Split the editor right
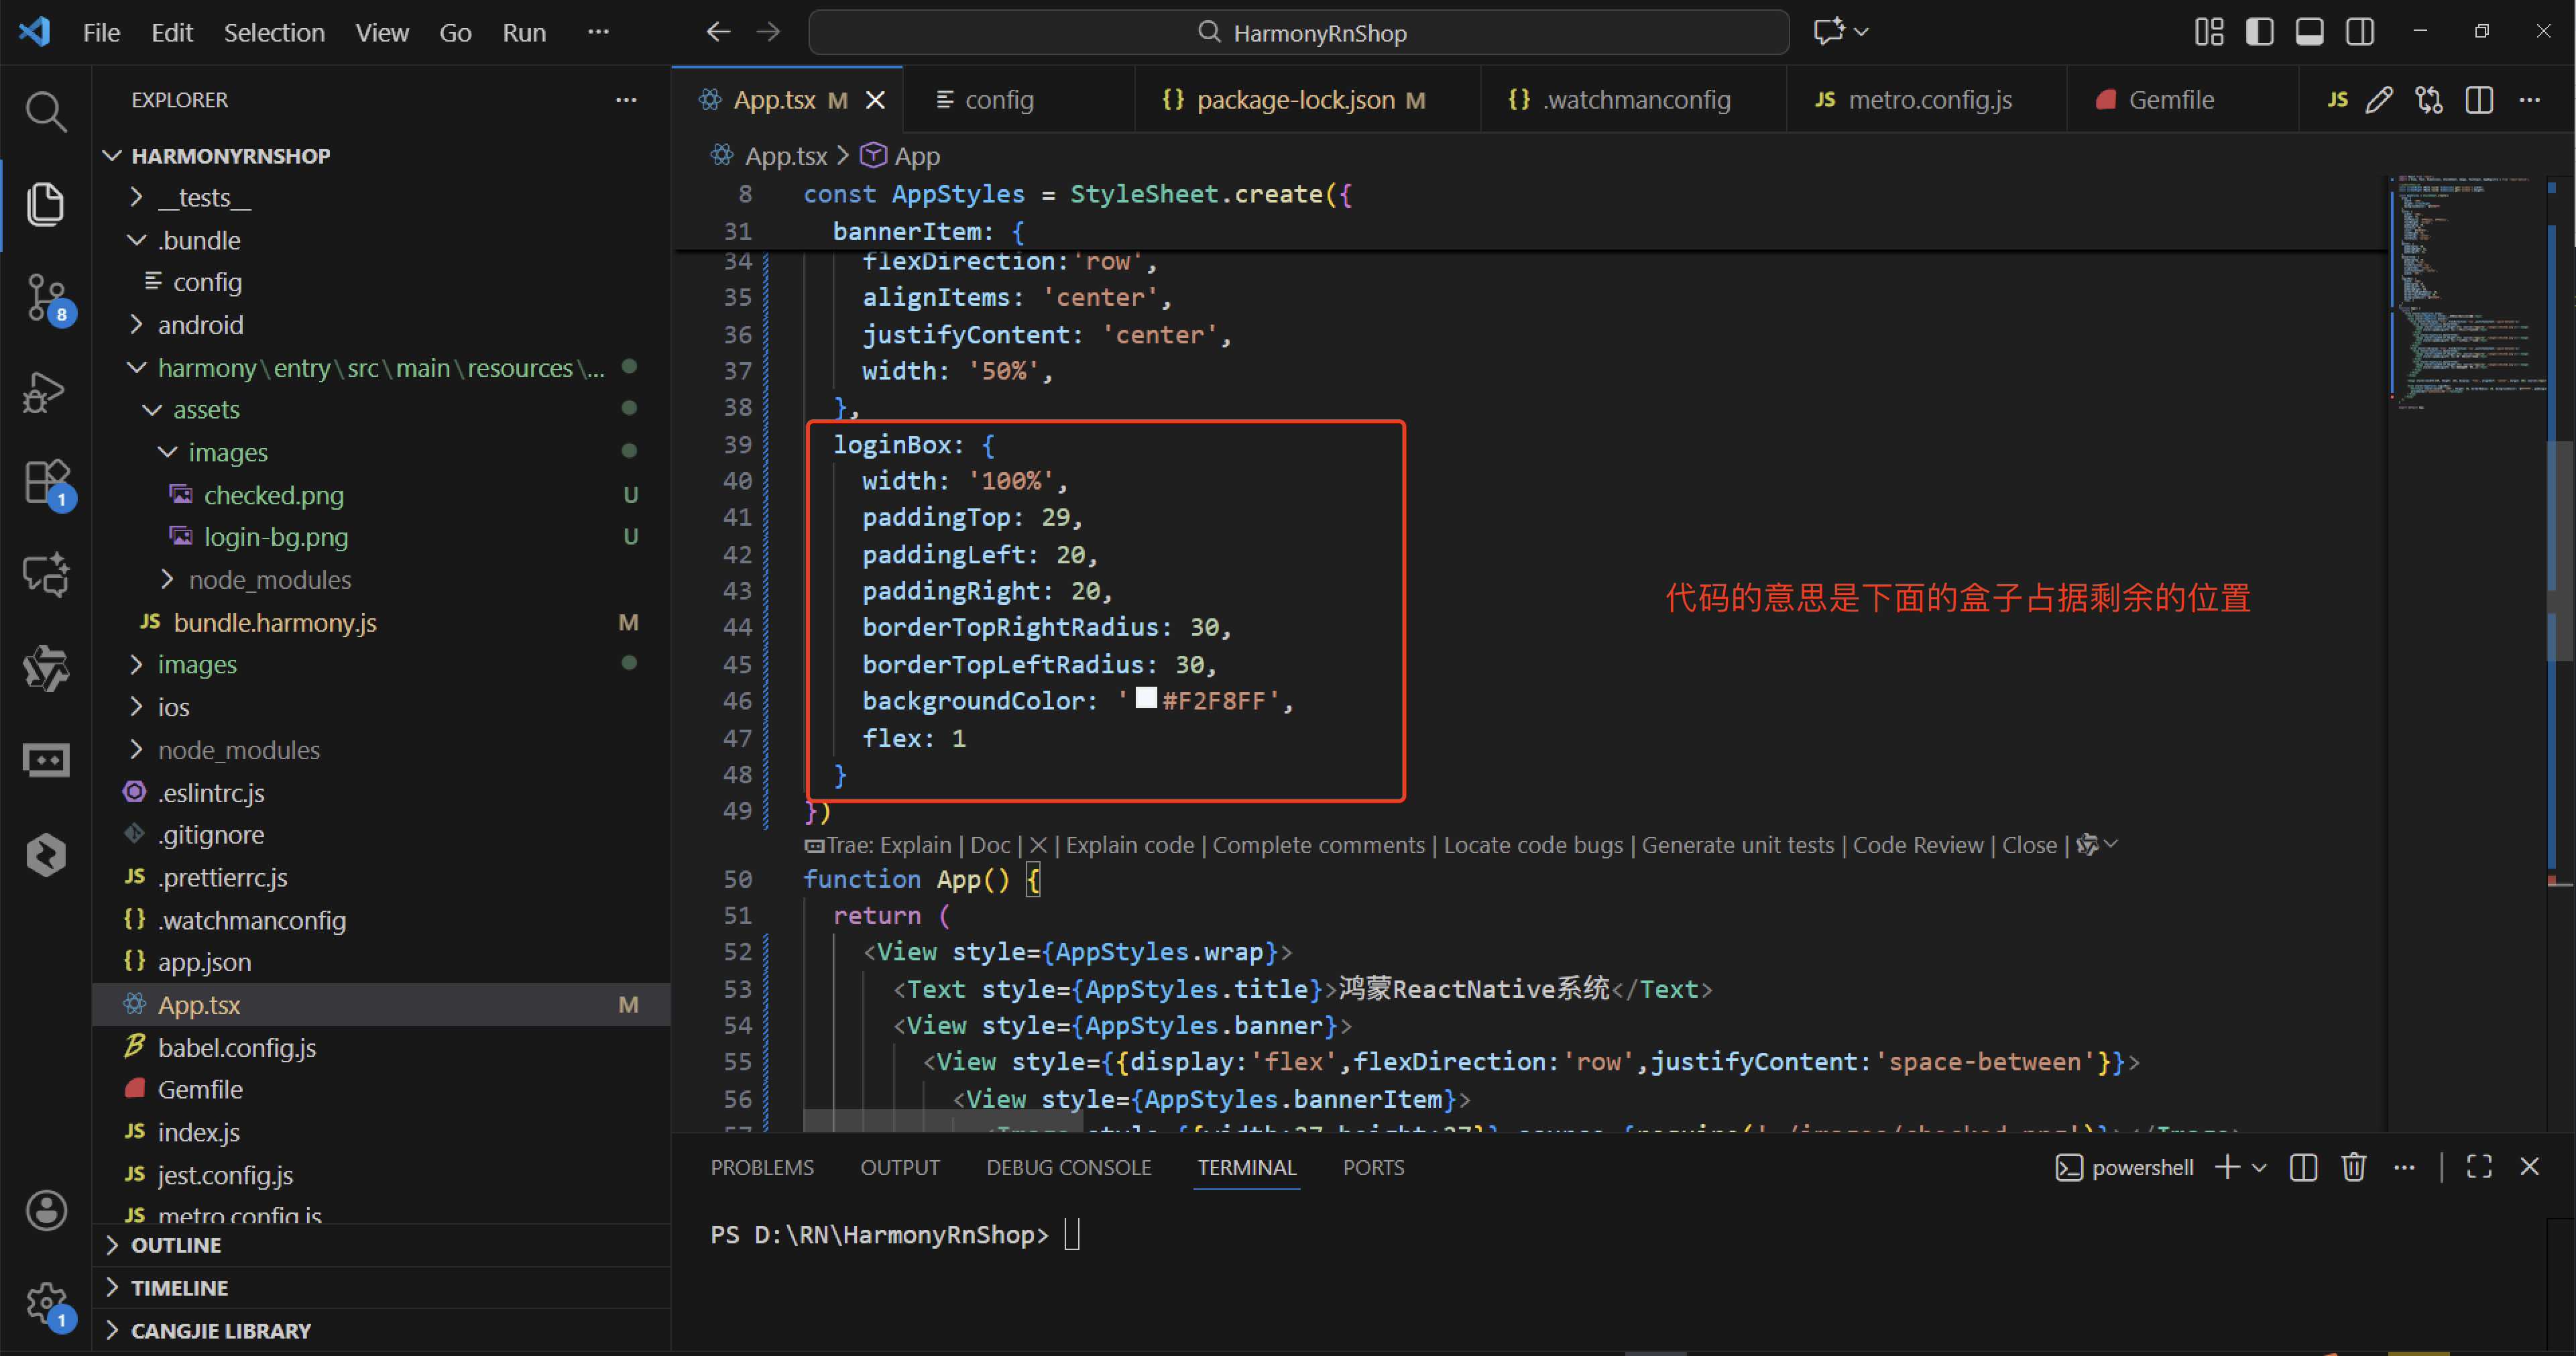The width and height of the screenshot is (2576, 1356). coord(2479,100)
